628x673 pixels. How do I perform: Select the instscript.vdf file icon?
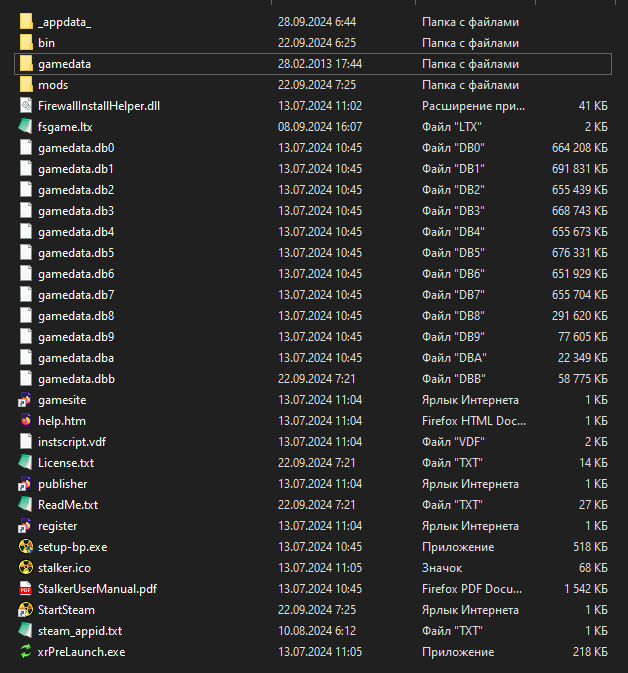(26, 442)
